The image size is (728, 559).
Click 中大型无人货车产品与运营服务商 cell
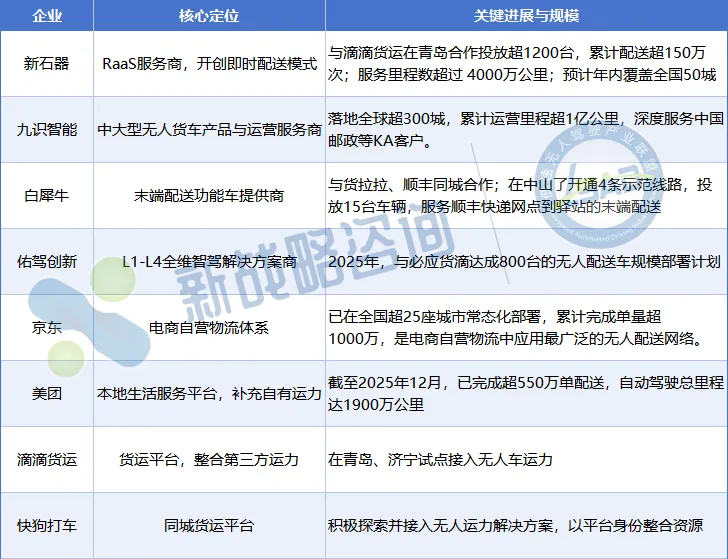pos(209,130)
